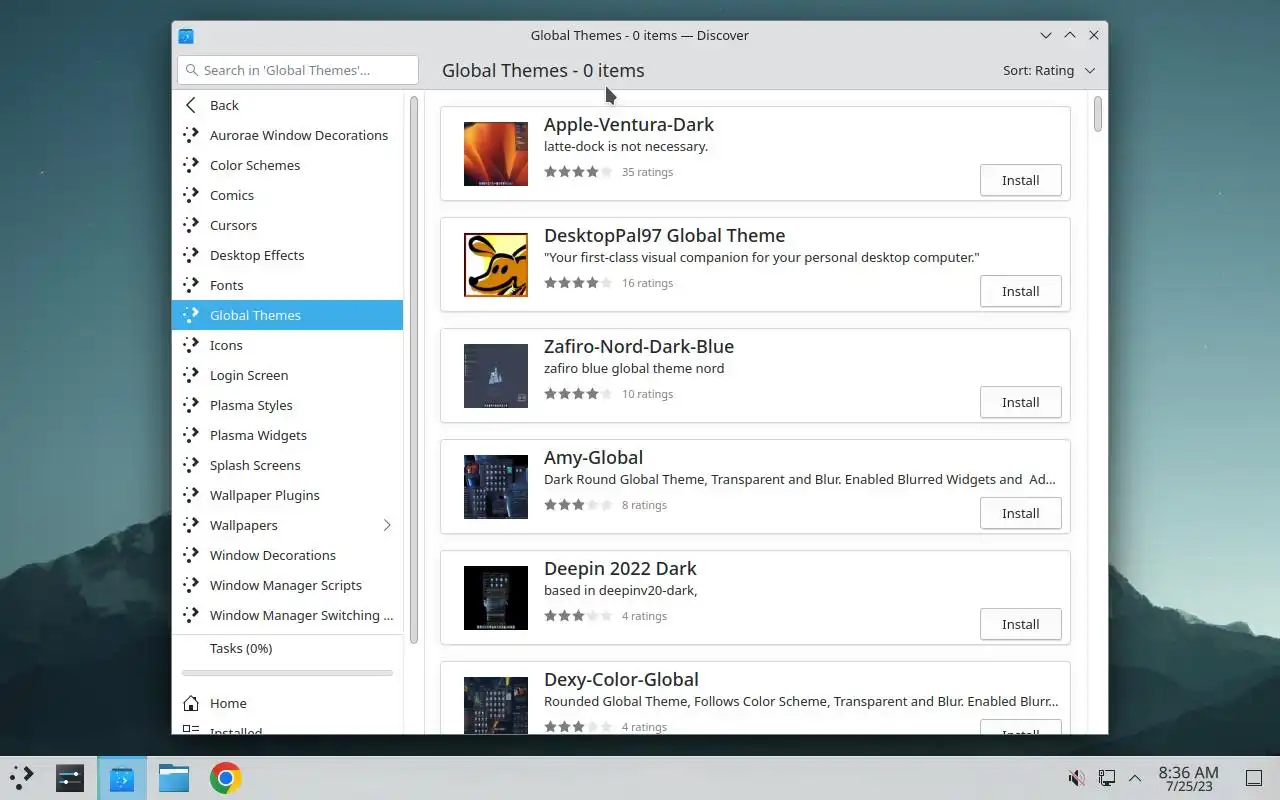Open the DesktopPal97 dog thumbnail
The width and height of the screenshot is (1280, 800).
point(496,265)
